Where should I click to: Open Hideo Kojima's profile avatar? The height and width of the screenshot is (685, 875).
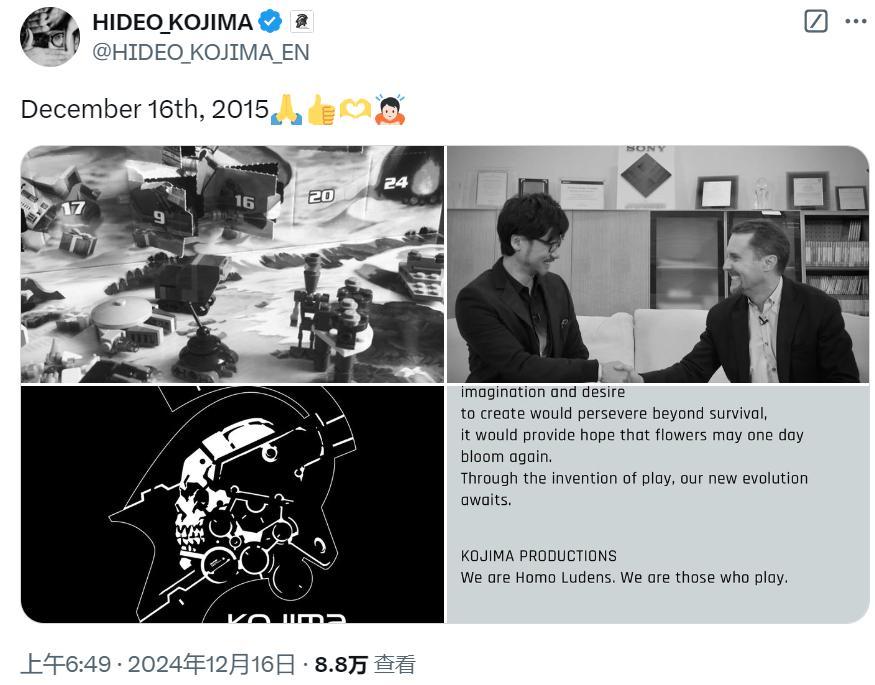[50, 37]
